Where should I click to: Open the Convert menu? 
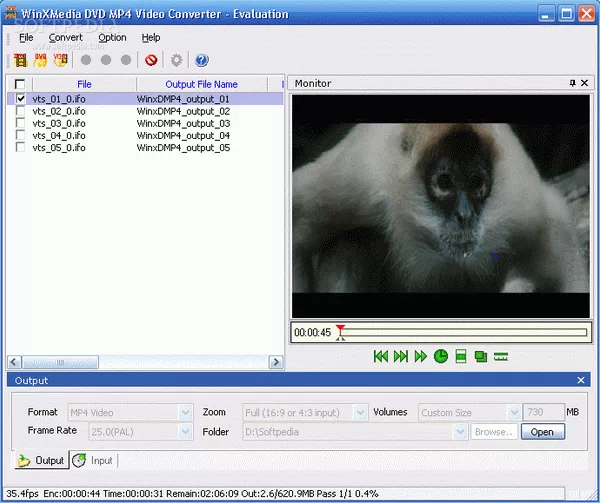[66, 38]
